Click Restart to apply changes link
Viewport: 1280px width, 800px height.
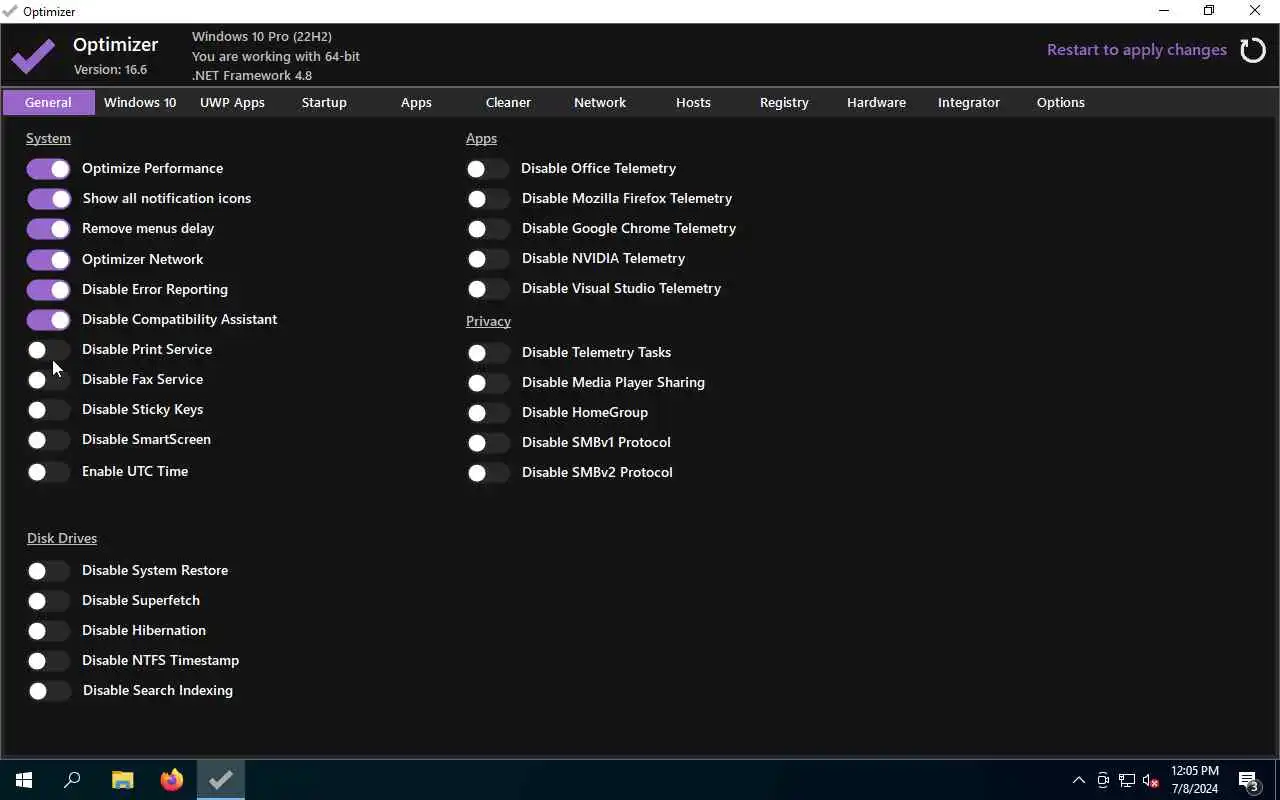click(1137, 50)
